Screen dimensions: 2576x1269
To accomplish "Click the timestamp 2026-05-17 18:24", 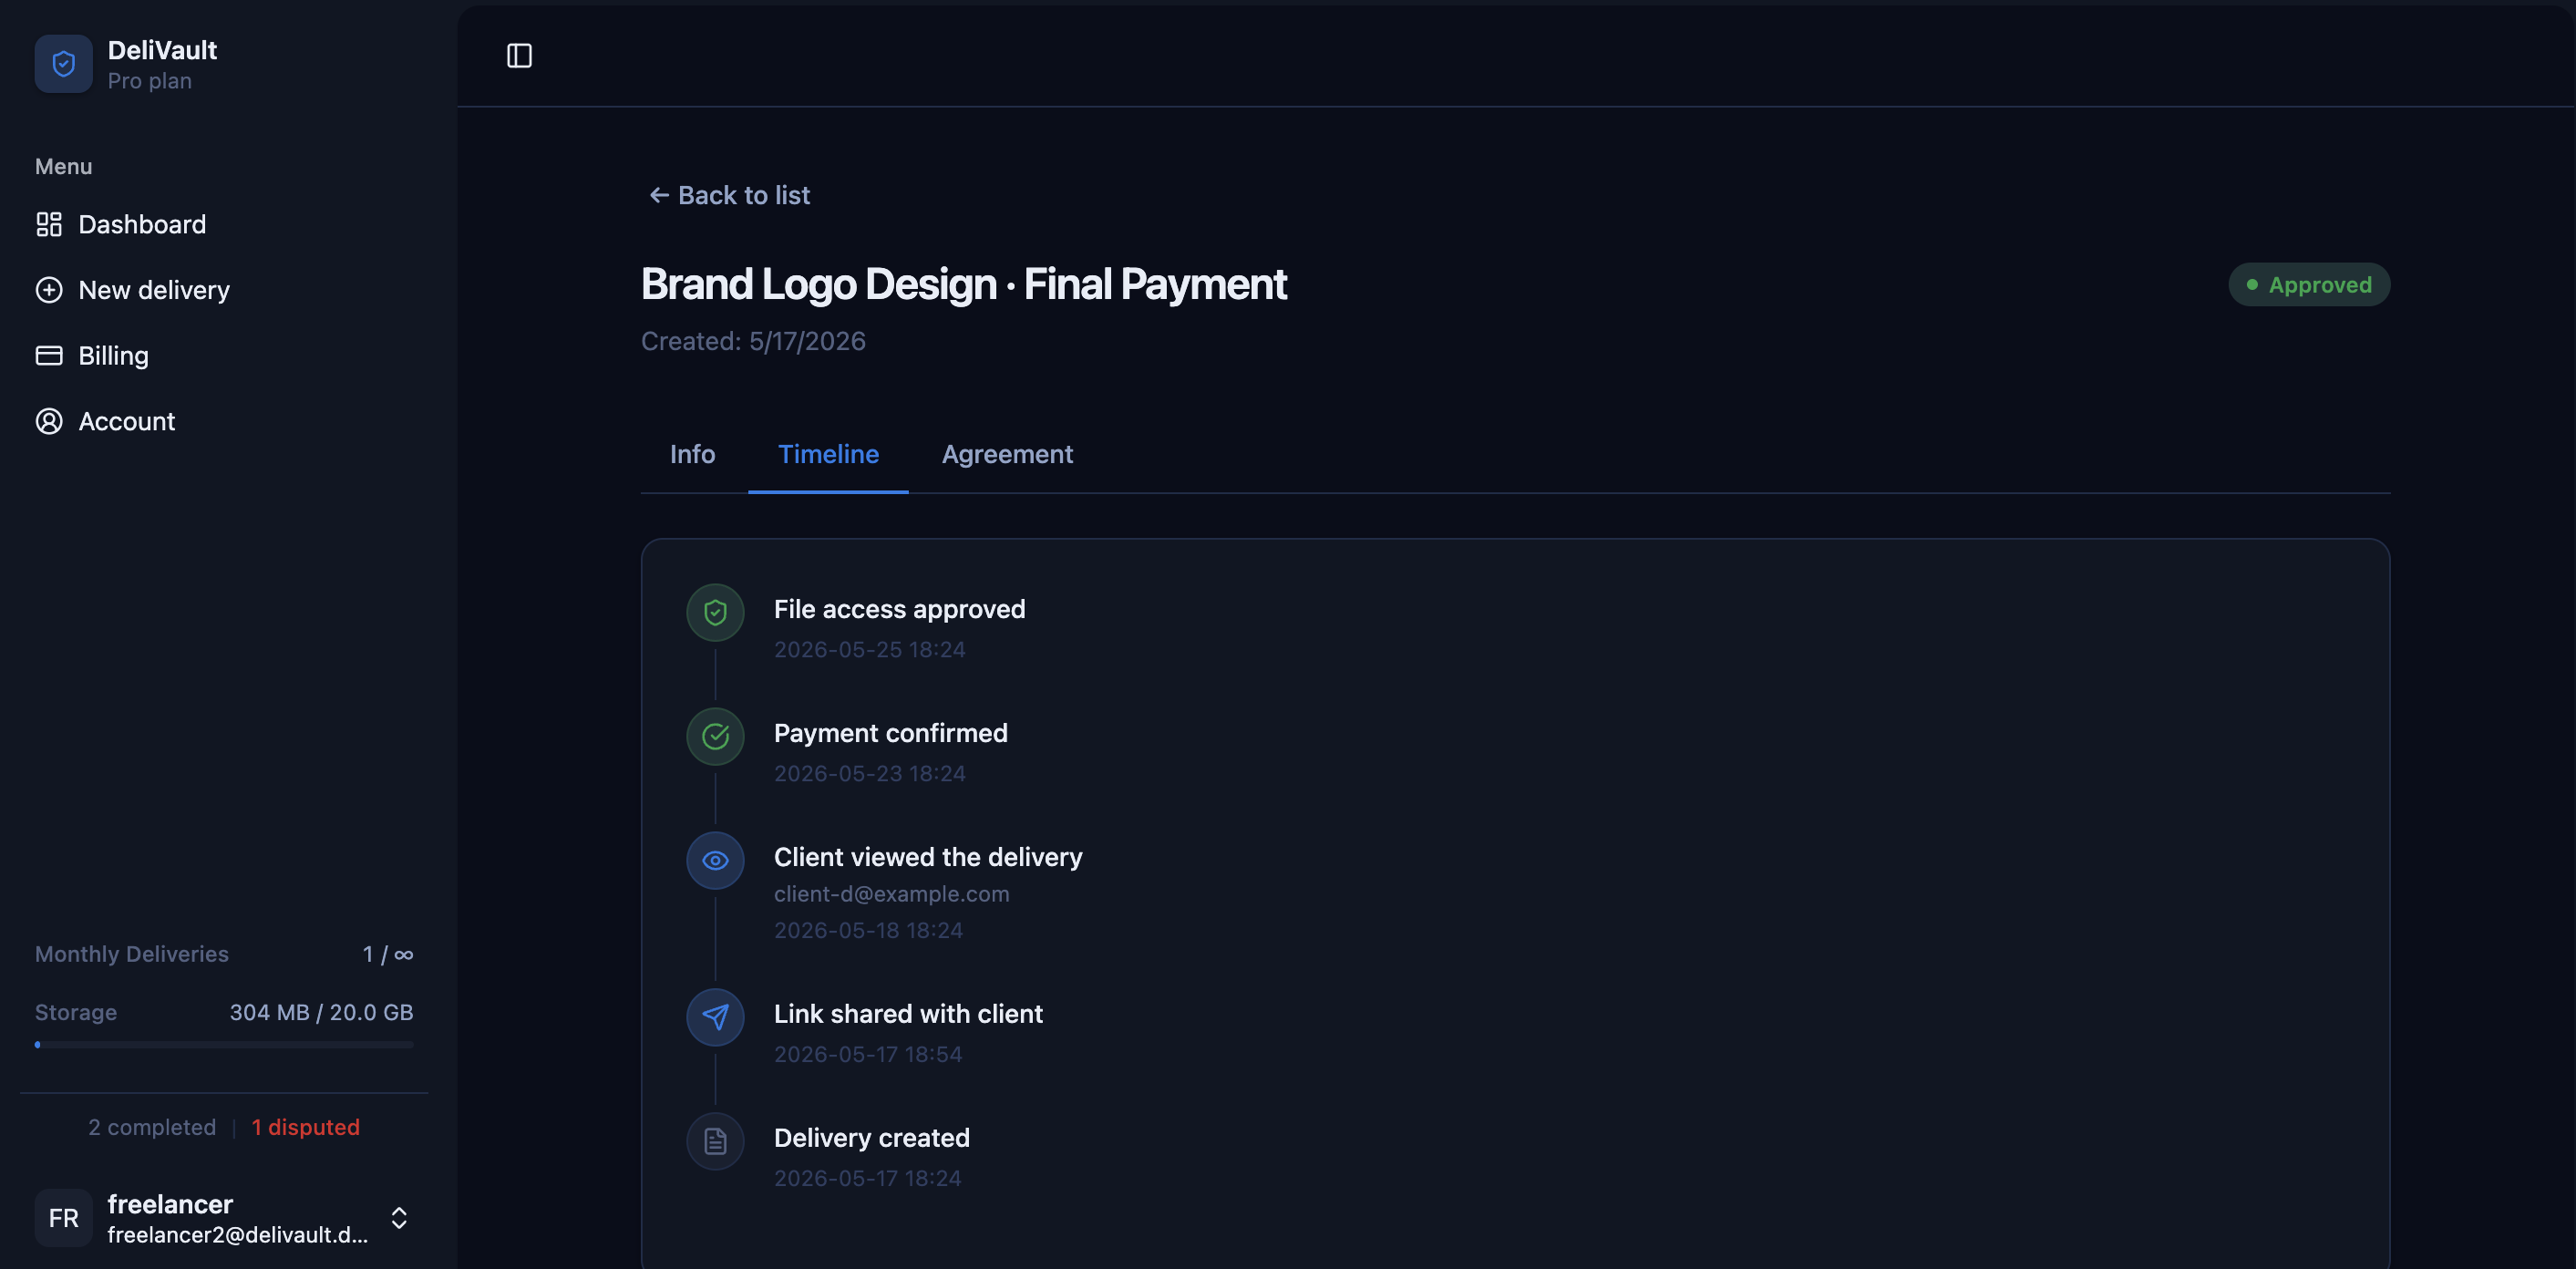I will pyautogui.click(x=867, y=1178).
